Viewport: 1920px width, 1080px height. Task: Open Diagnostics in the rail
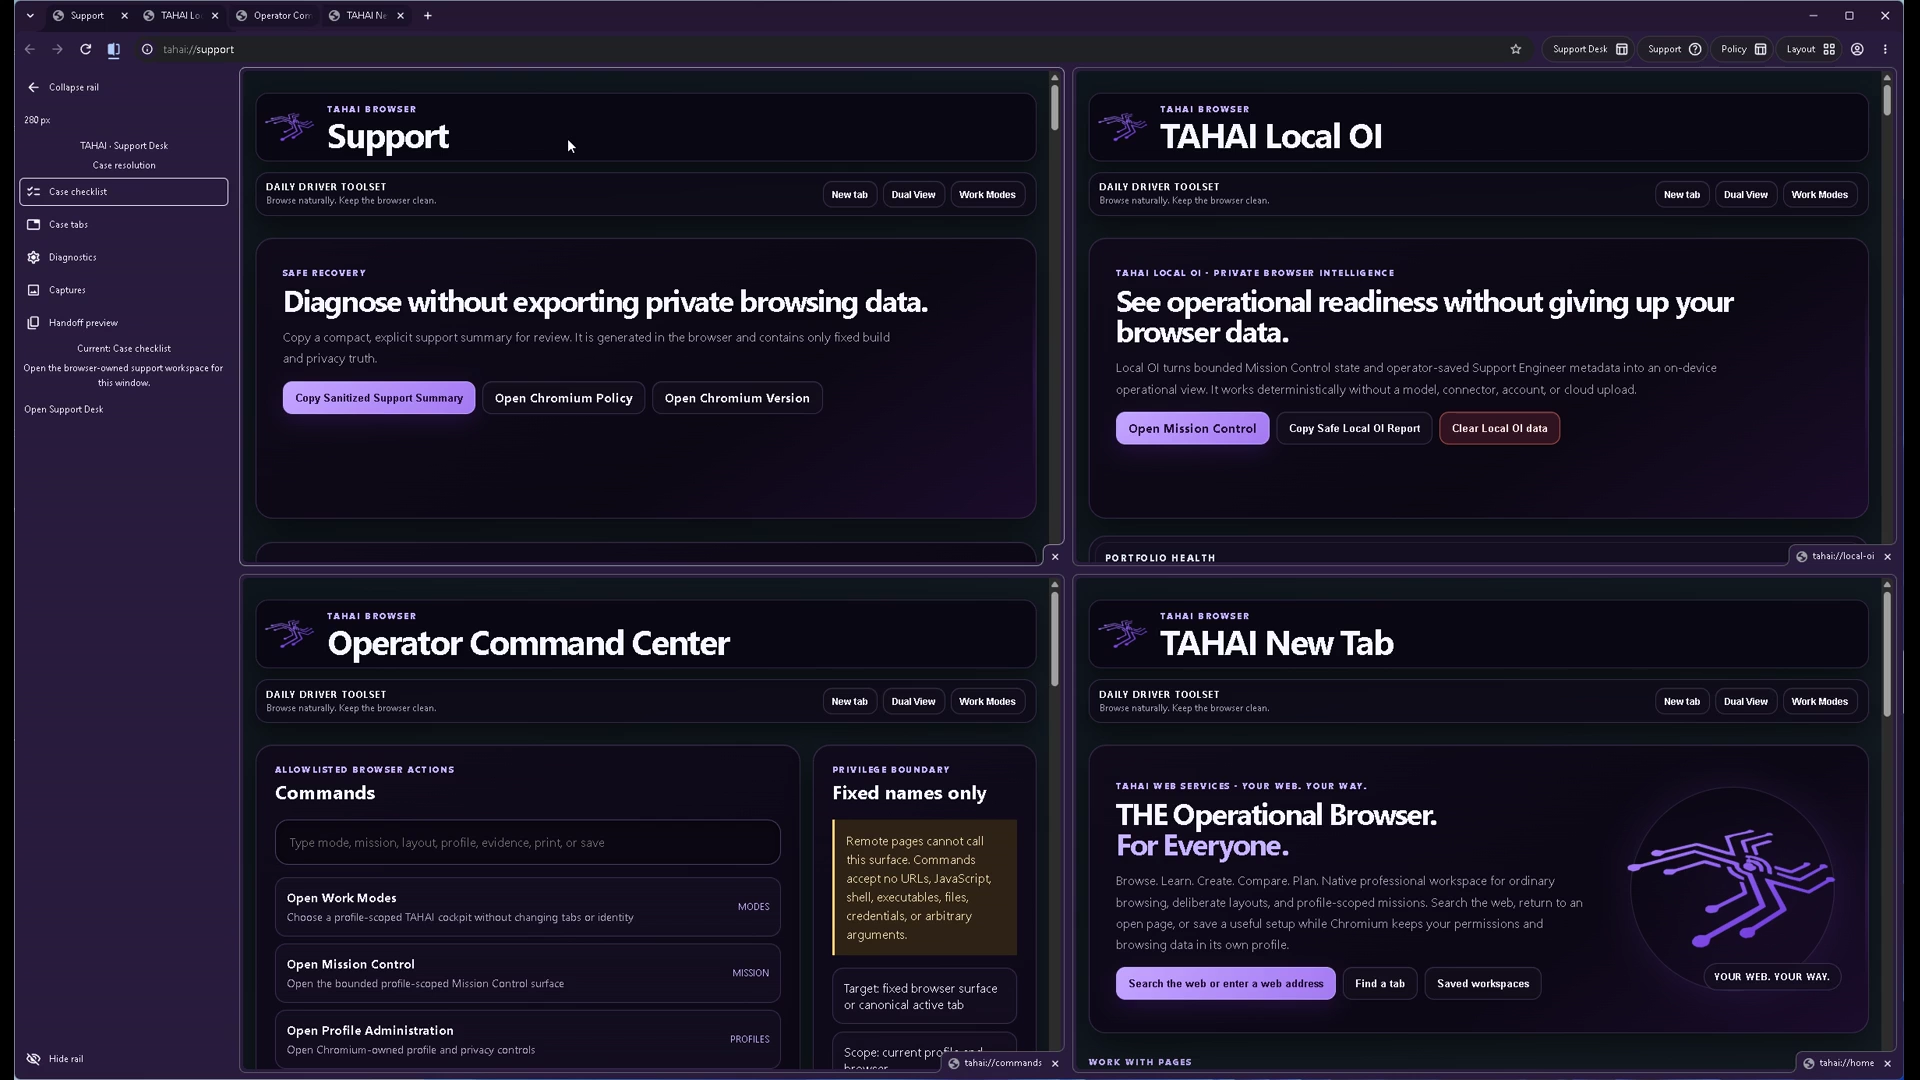124,258
